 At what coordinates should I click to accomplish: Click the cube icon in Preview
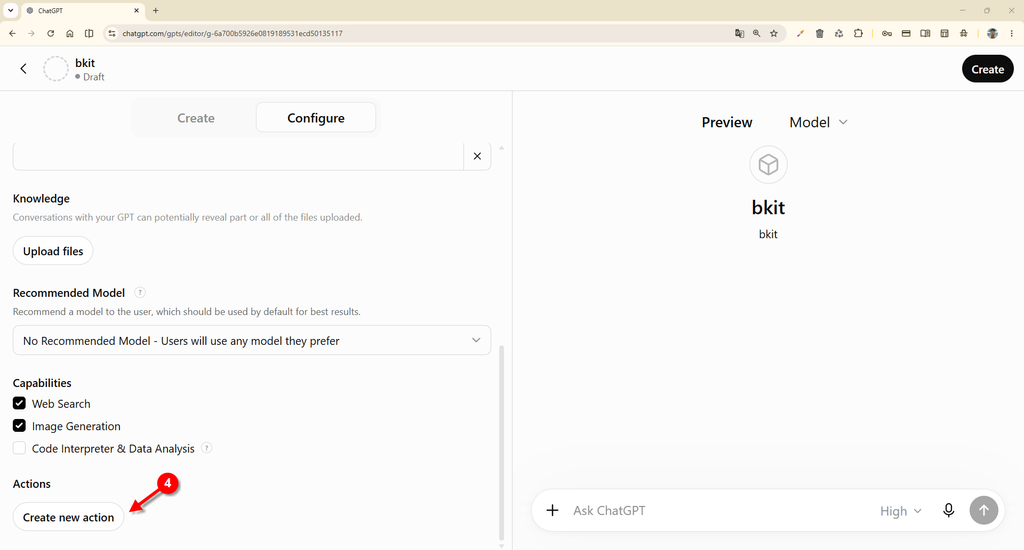coord(768,165)
